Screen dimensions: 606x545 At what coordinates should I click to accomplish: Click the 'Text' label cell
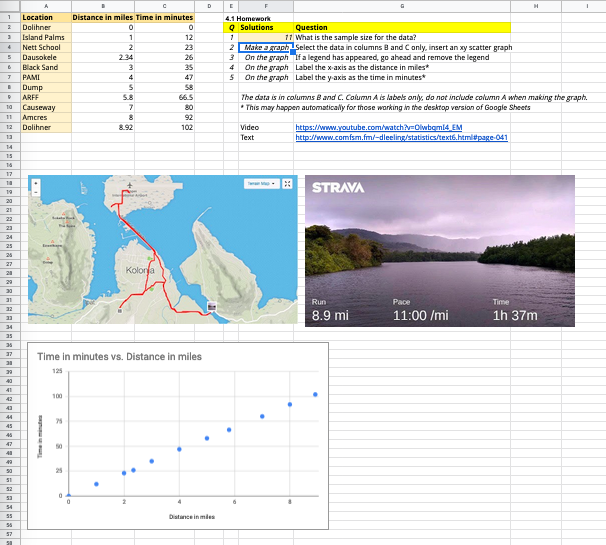coord(266,138)
